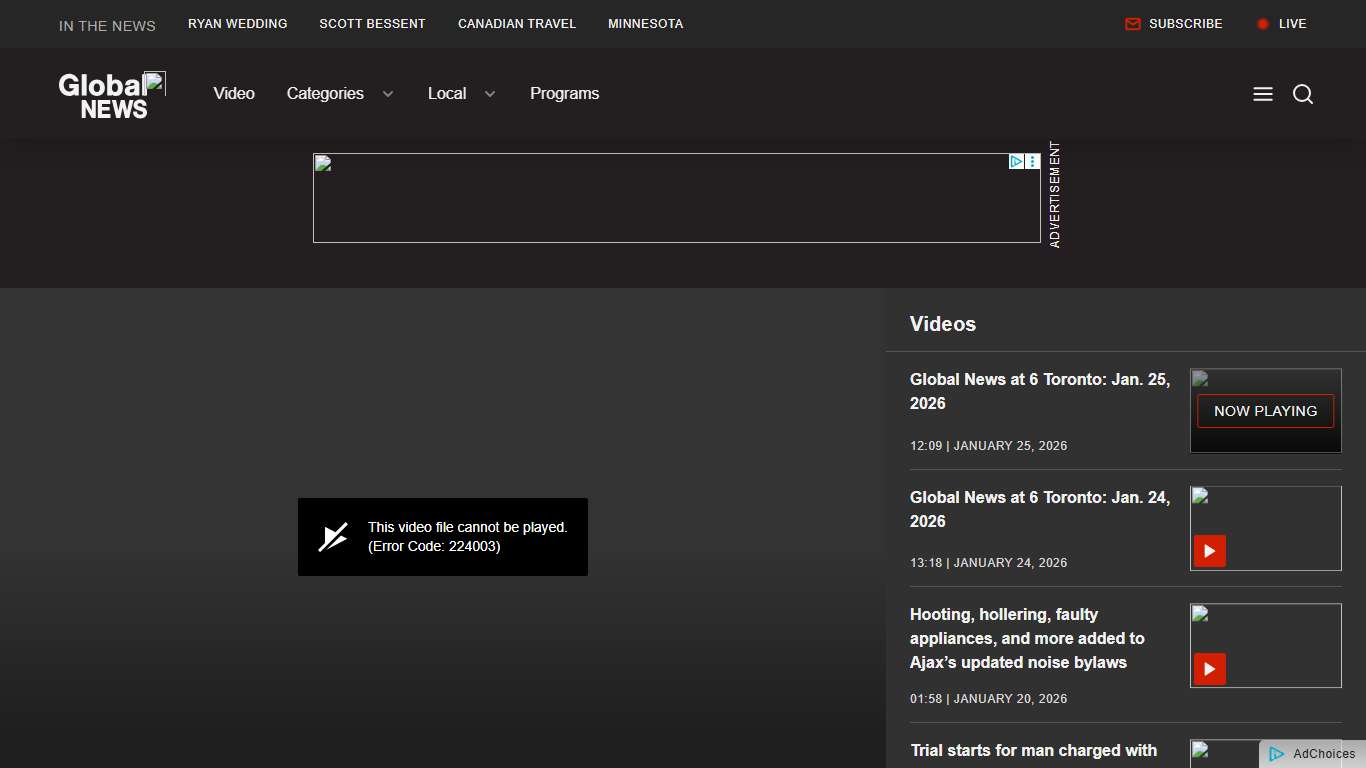The image size is (1366, 768).
Task: Play the Ajax noise bylaws video
Action: click(1209, 669)
